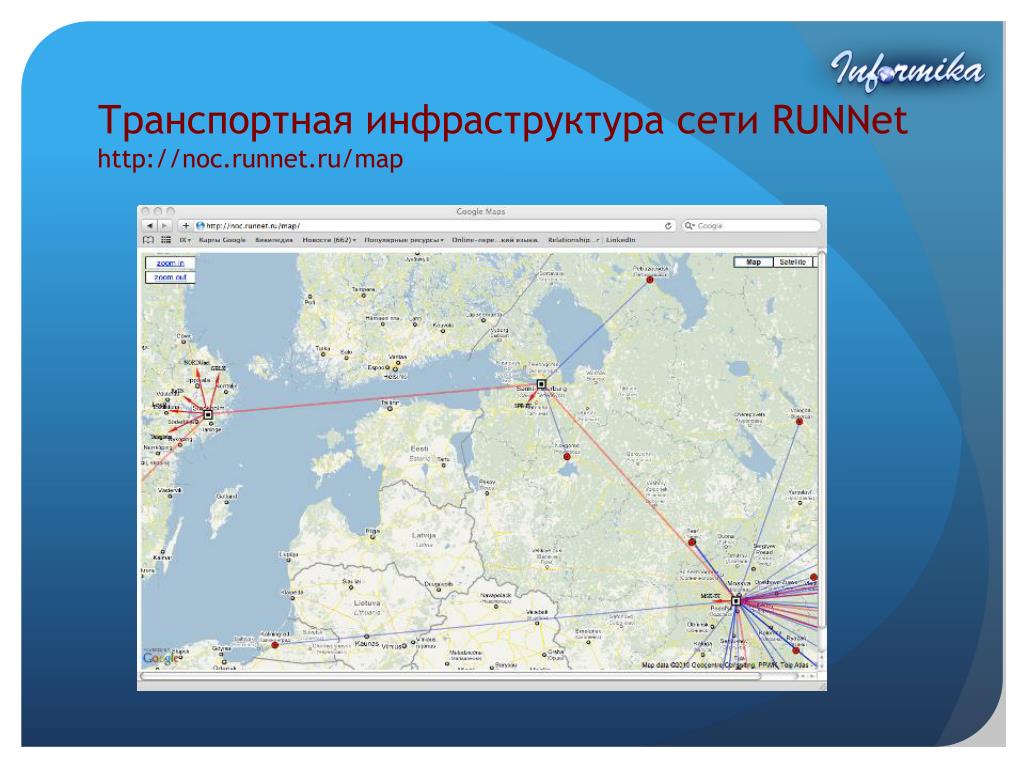The width and height of the screenshot is (1024, 768).
Task: Open the Online-перевод bookmark
Action: [x=495, y=240]
